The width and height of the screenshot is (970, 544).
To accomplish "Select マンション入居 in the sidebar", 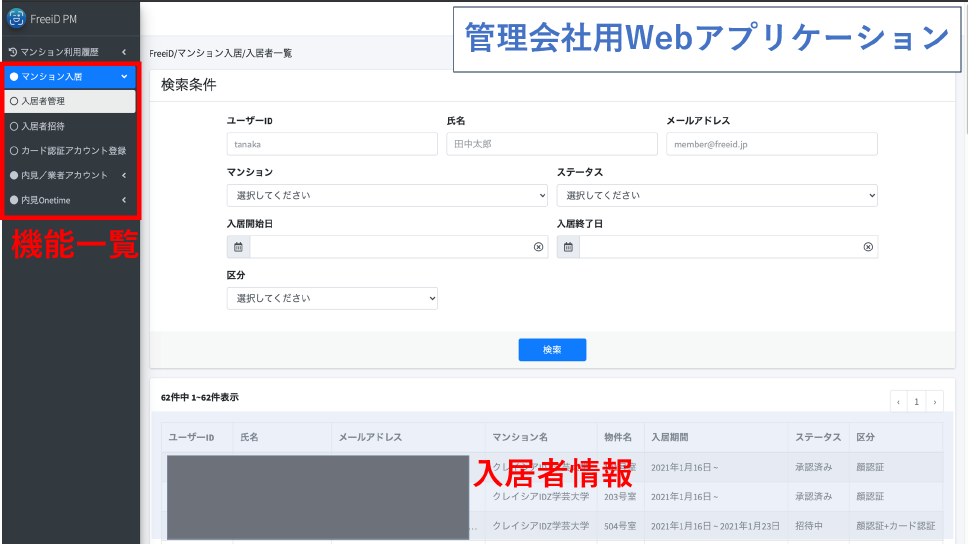I will [70, 77].
